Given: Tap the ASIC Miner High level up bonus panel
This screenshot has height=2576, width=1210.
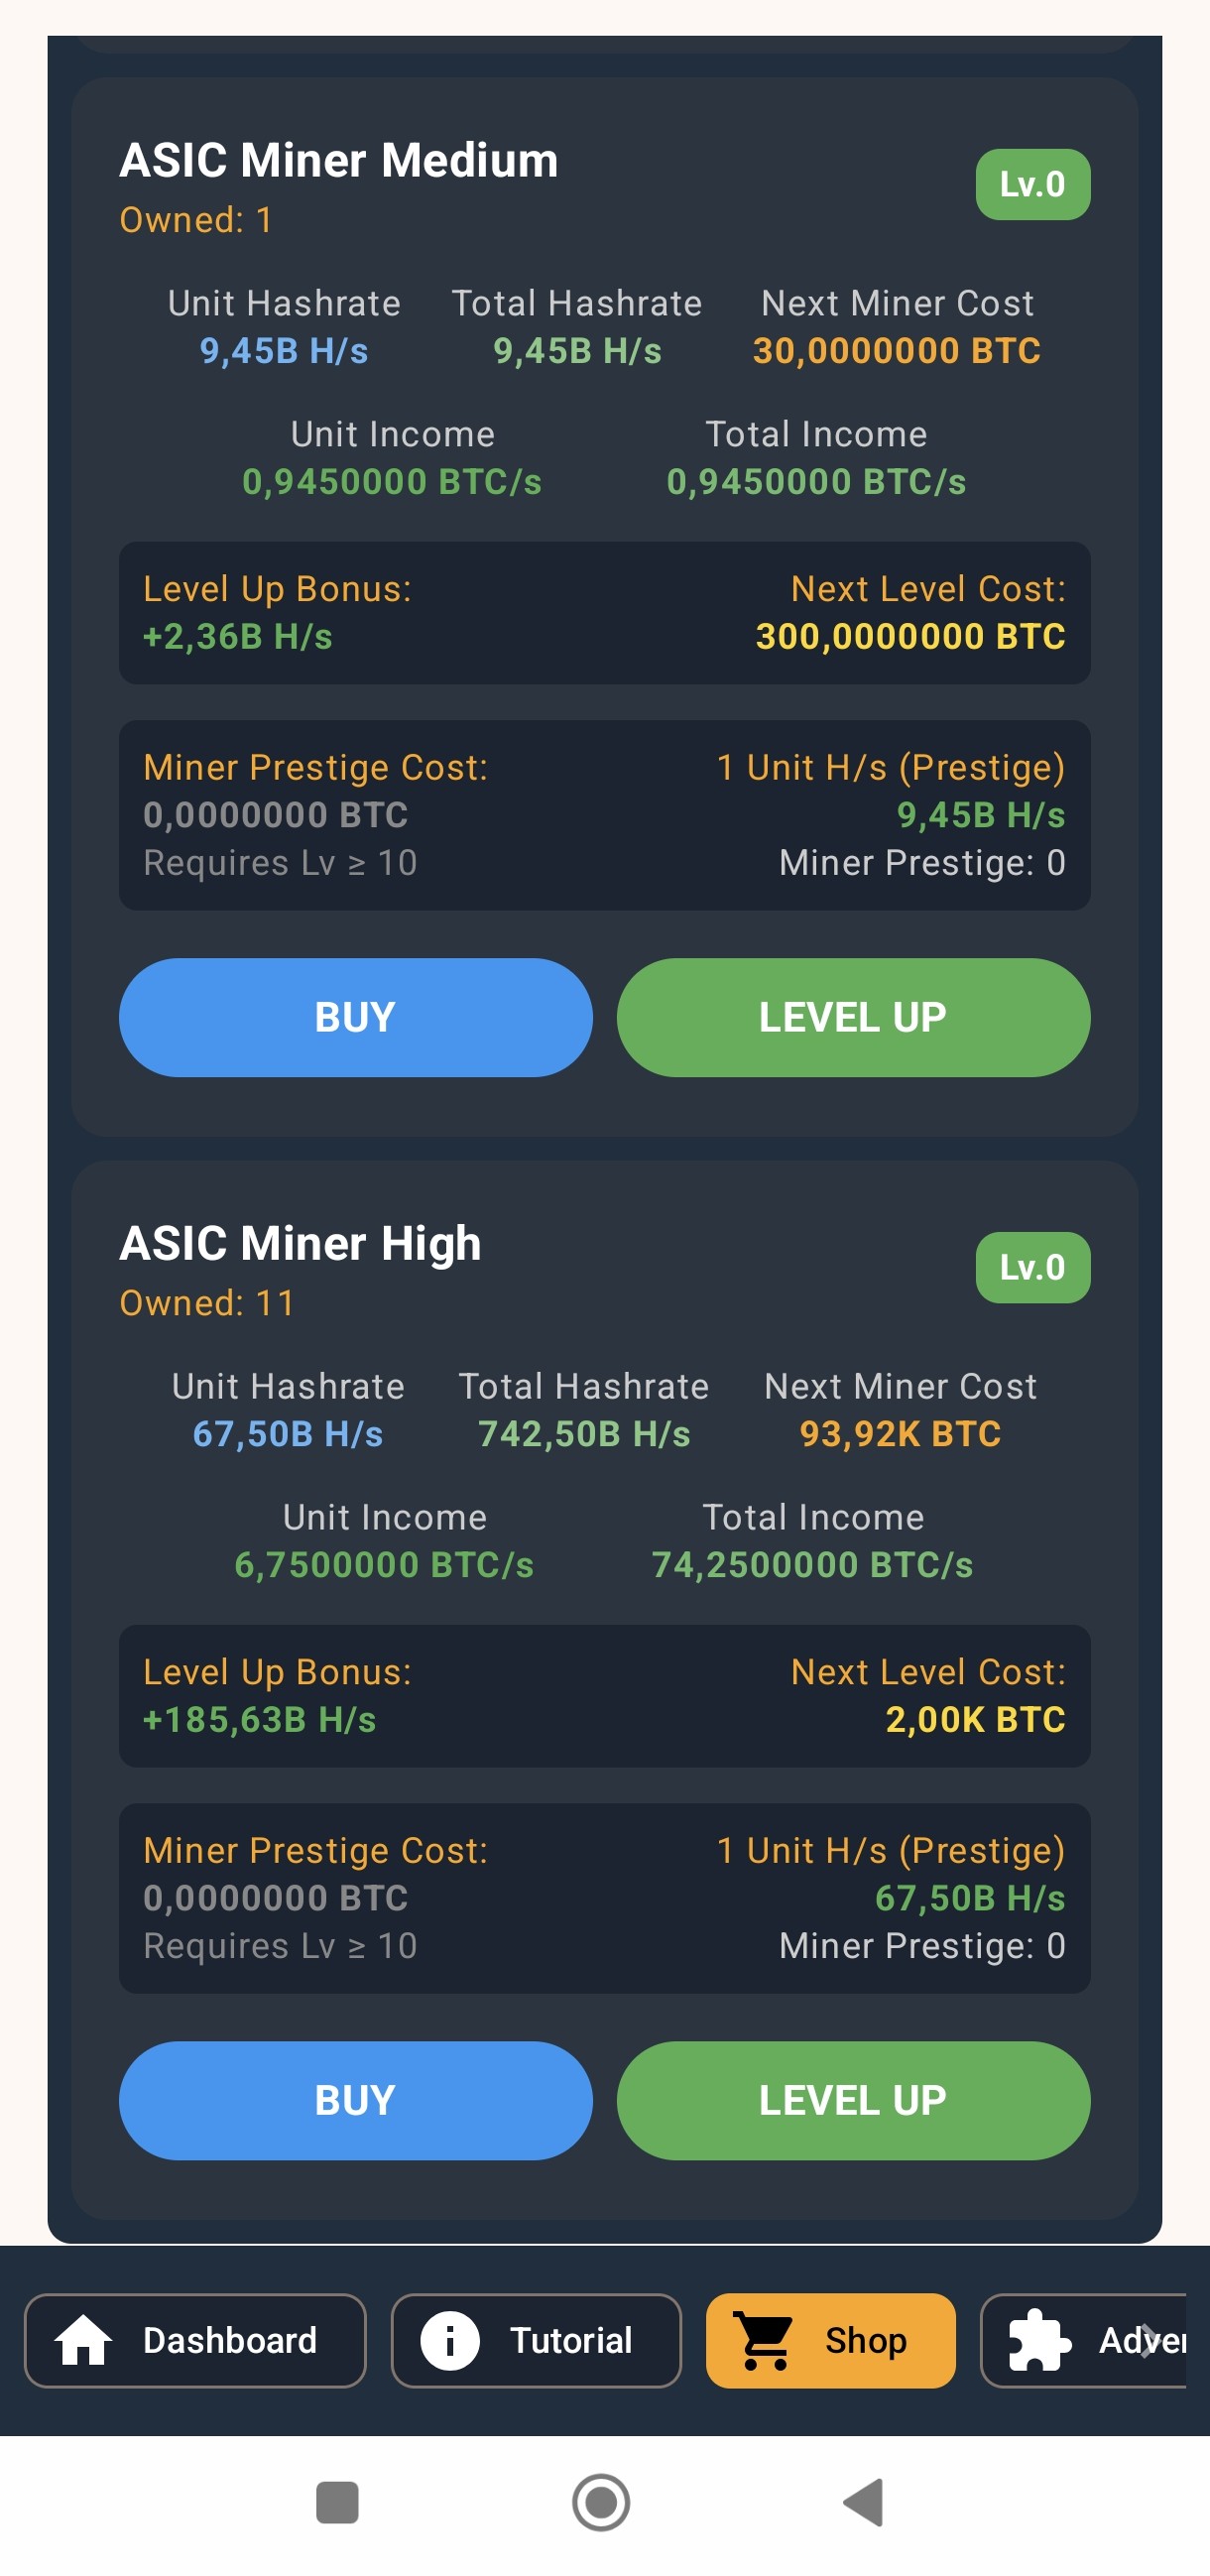Looking at the screenshot, I should click(x=604, y=1695).
